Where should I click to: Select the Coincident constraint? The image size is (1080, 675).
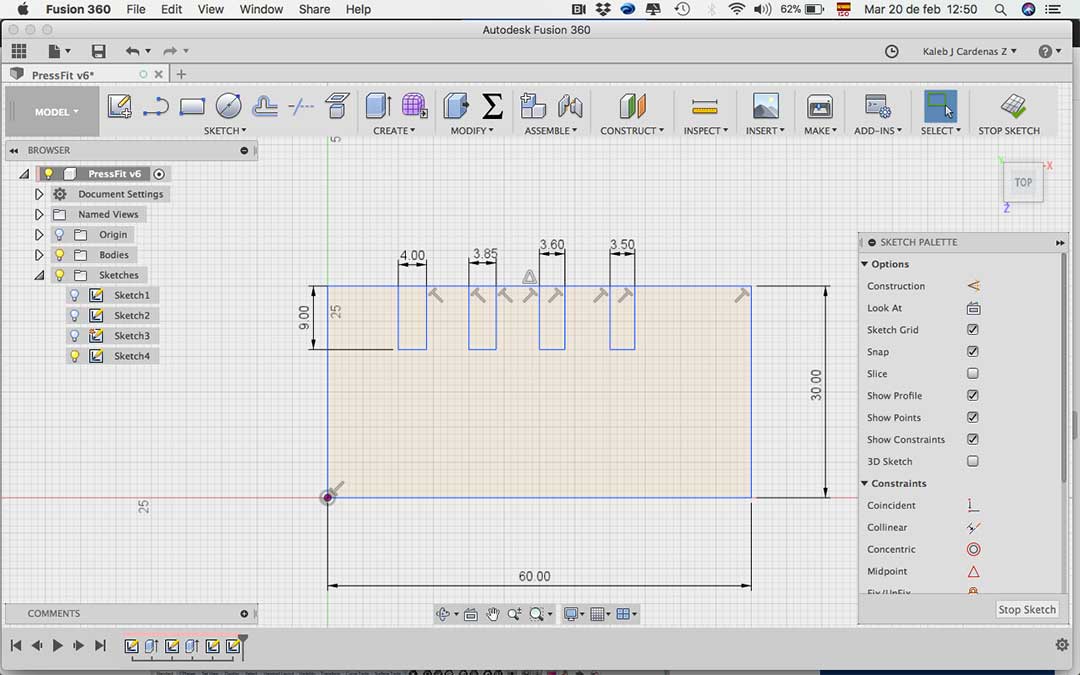891,506
